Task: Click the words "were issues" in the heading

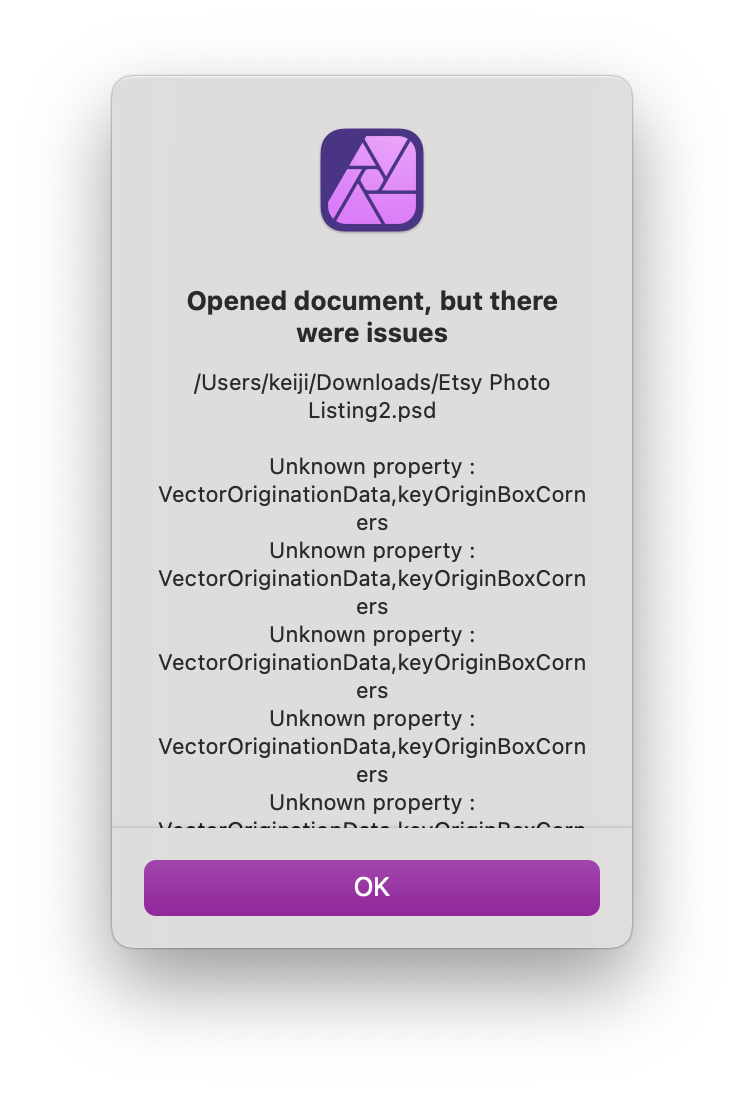Action: [x=372, y=332]
